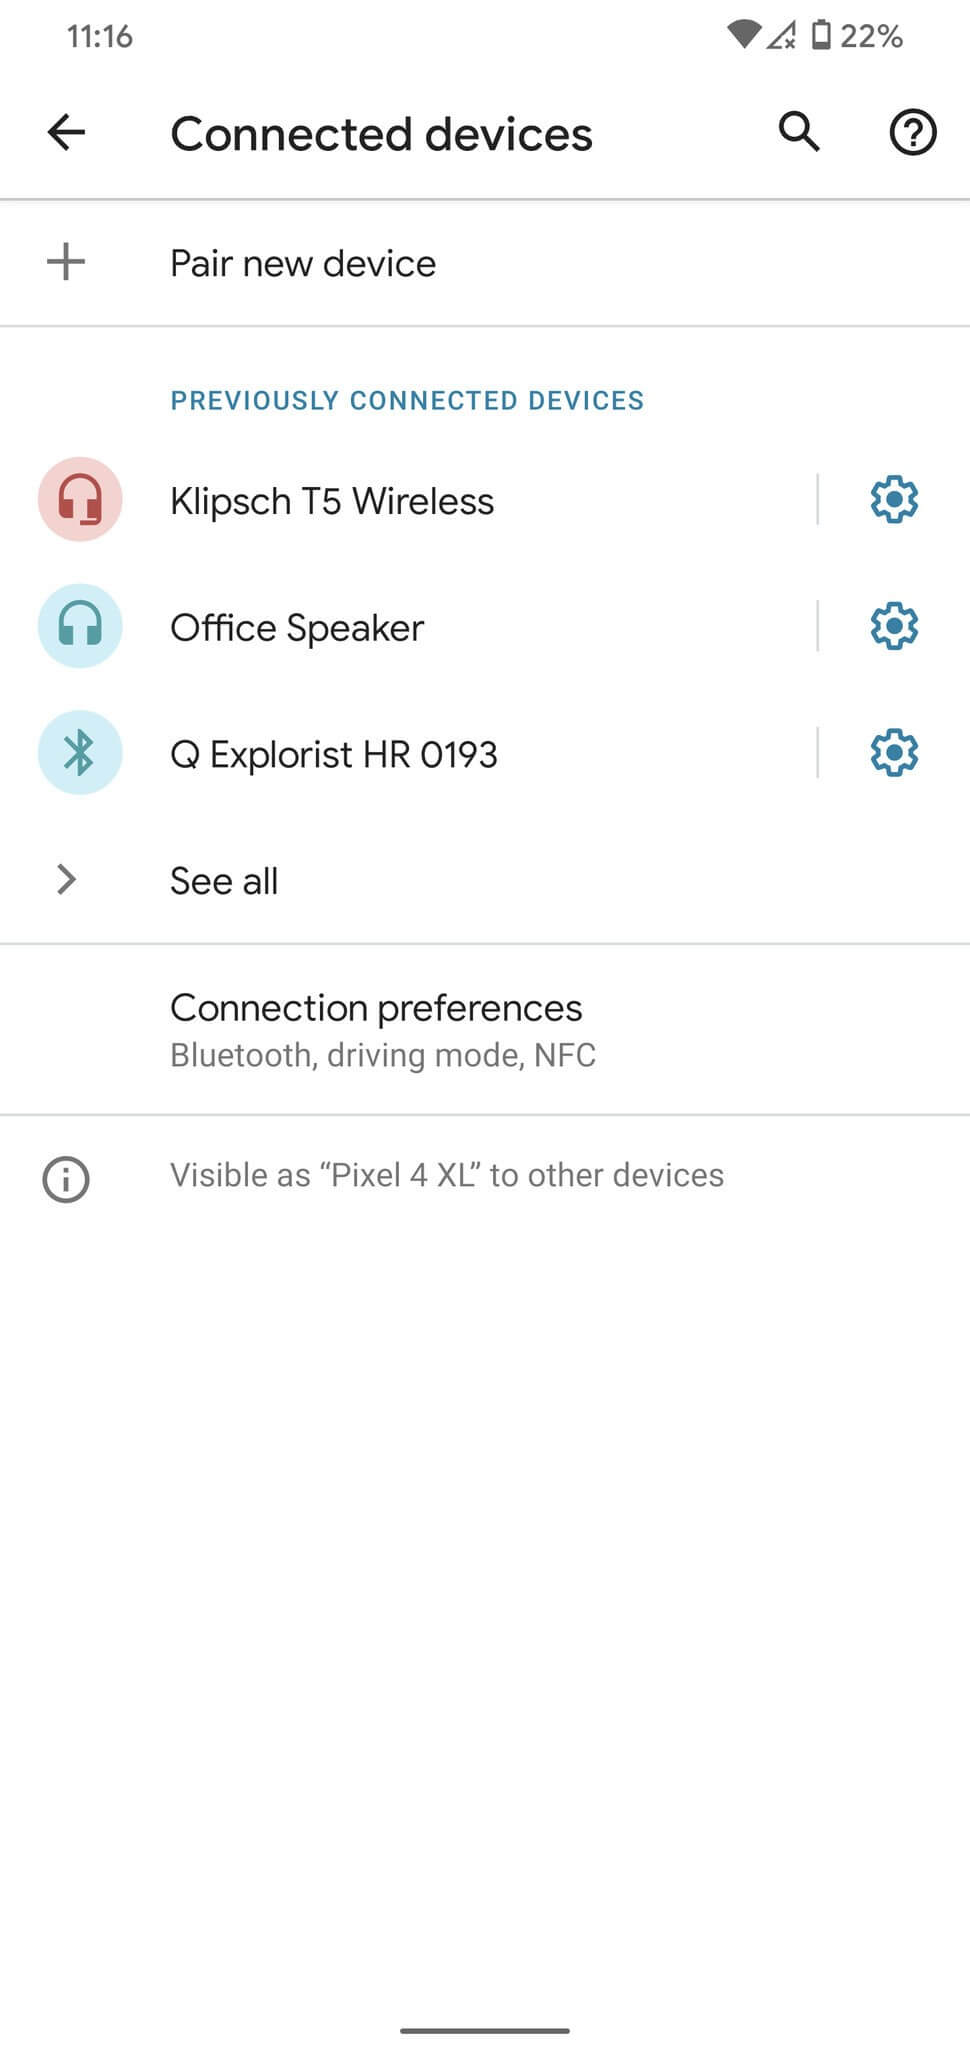Tap See all previously connected devices

(224, 881)
